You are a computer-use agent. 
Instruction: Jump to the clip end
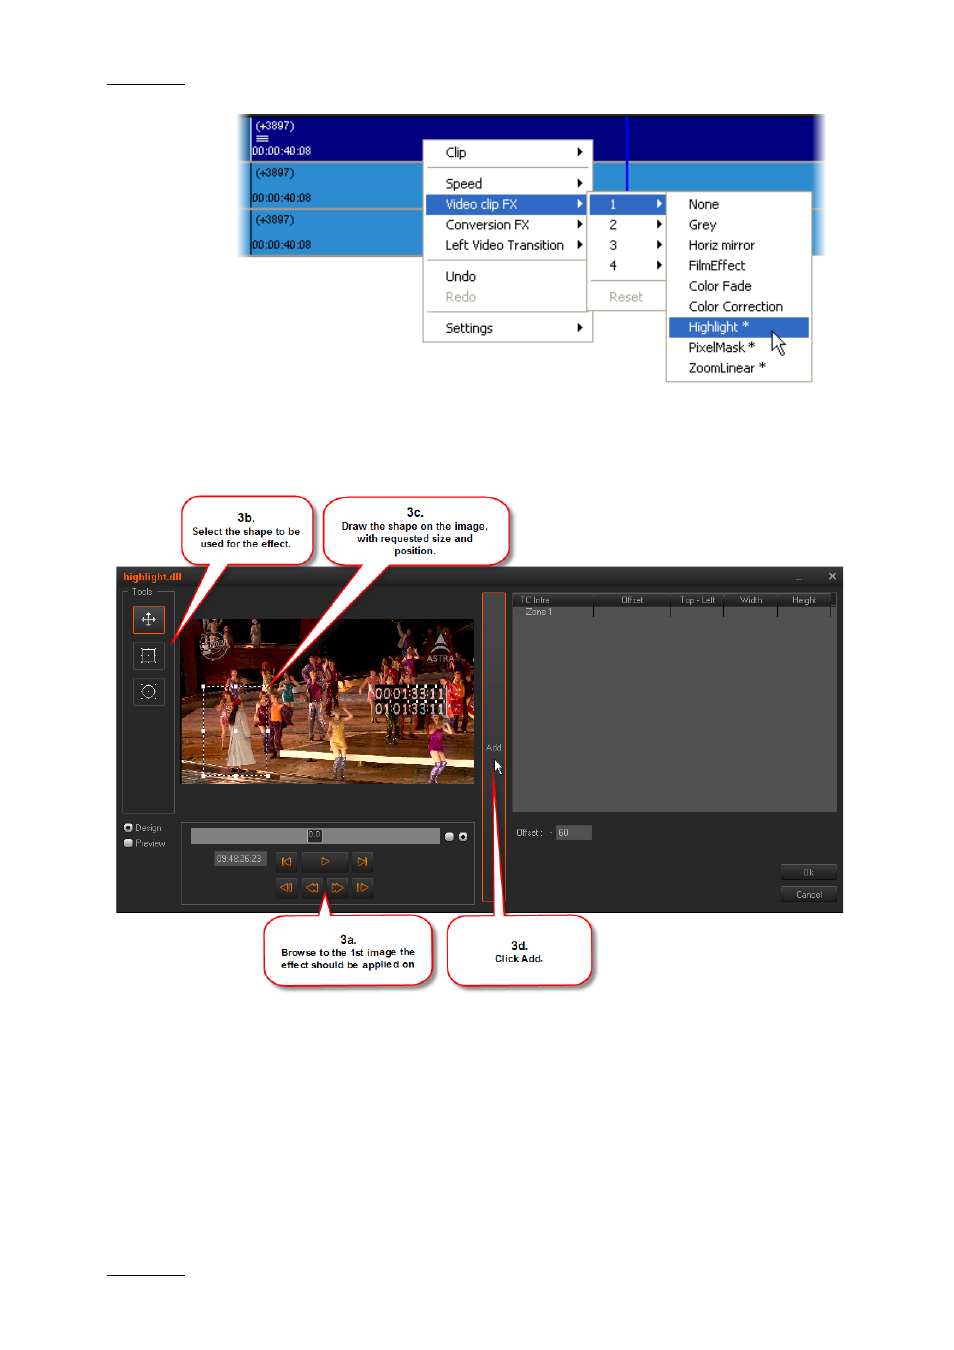click(x=362, y=861)
